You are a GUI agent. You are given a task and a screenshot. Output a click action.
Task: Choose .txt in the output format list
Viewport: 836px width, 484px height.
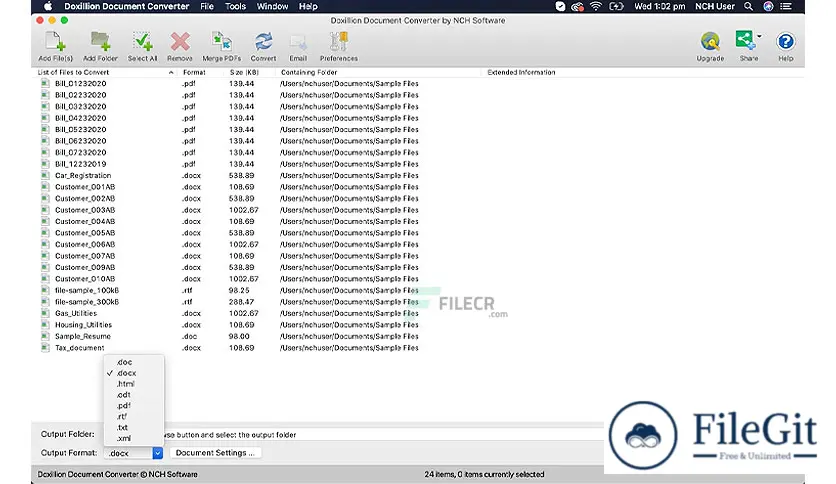point(134,427)
